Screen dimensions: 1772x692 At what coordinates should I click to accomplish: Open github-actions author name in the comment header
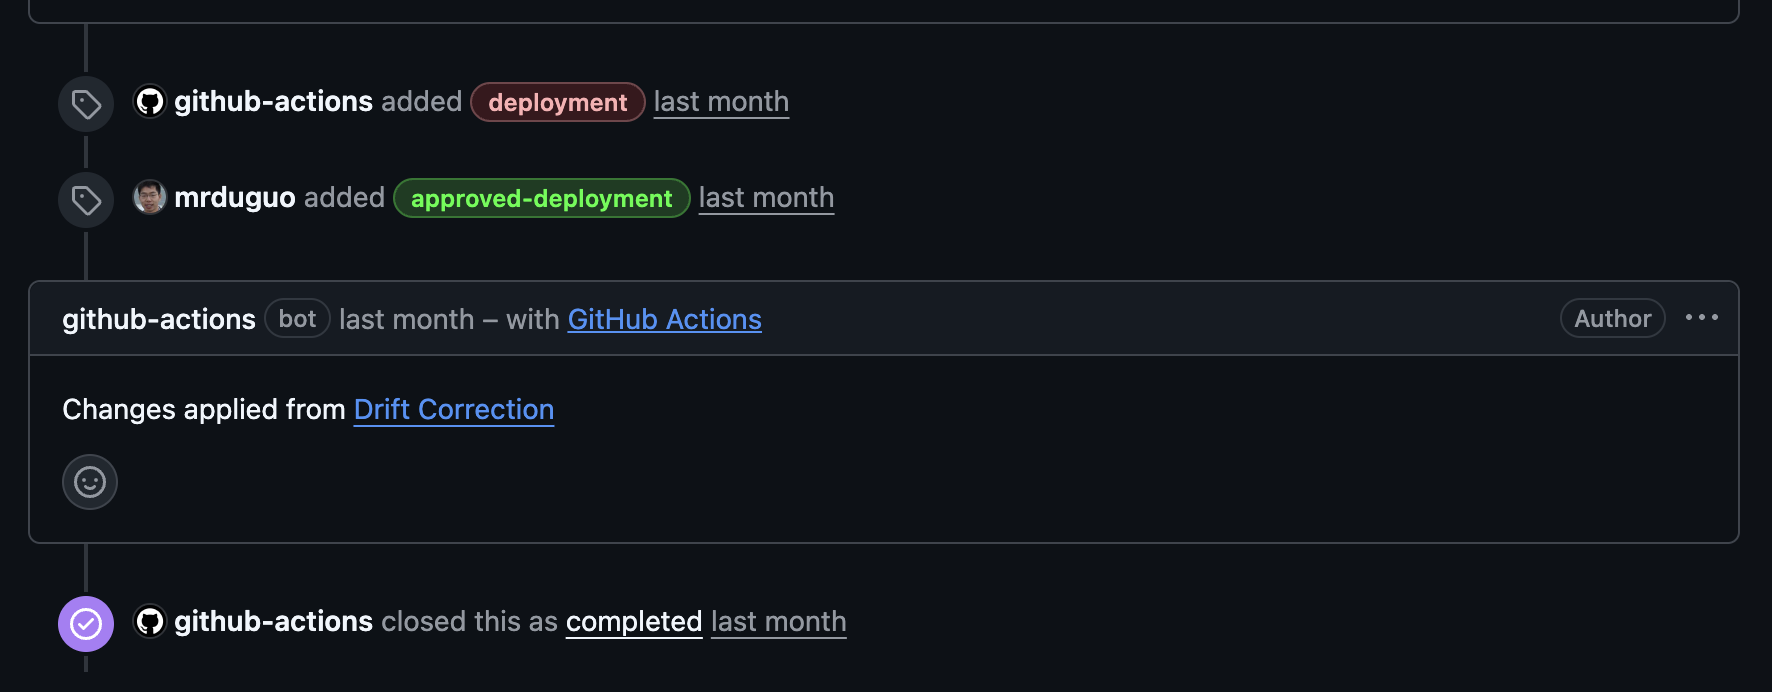[159, 319]
